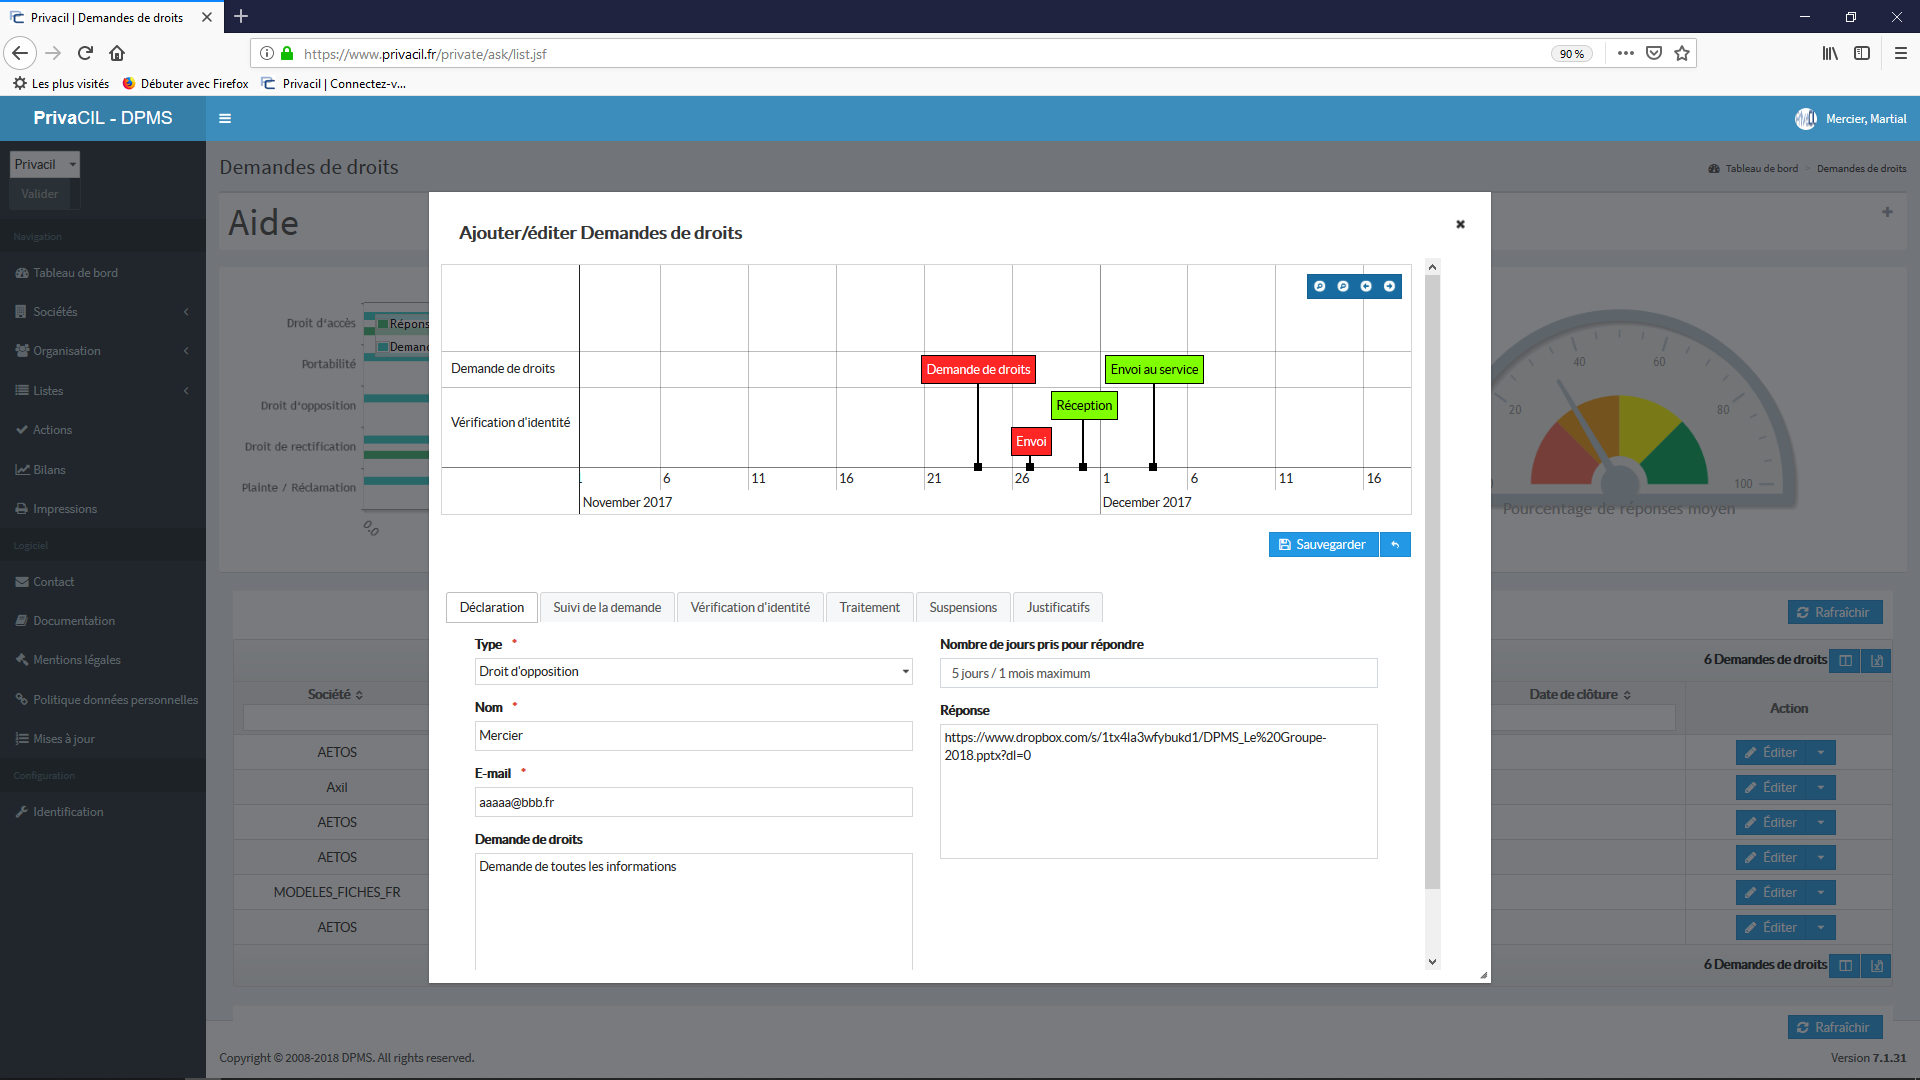1920x1080 pixels.
Task: Click the Sauvegarder button in modal
Action: tap(1323, 545)
